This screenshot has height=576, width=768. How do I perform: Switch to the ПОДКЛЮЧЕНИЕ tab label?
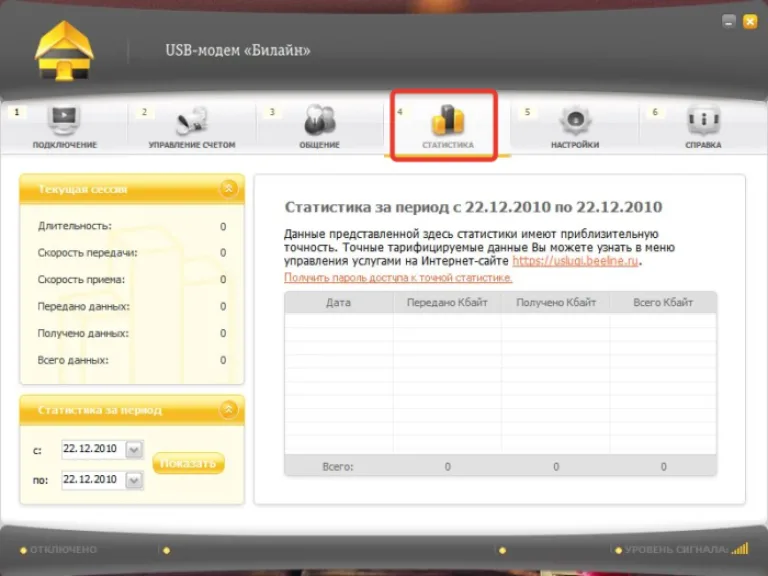point(65,145)
